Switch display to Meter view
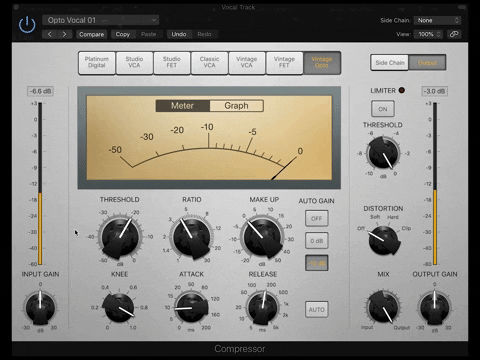This screenshot has height=360, width=480. pos(182,106)
